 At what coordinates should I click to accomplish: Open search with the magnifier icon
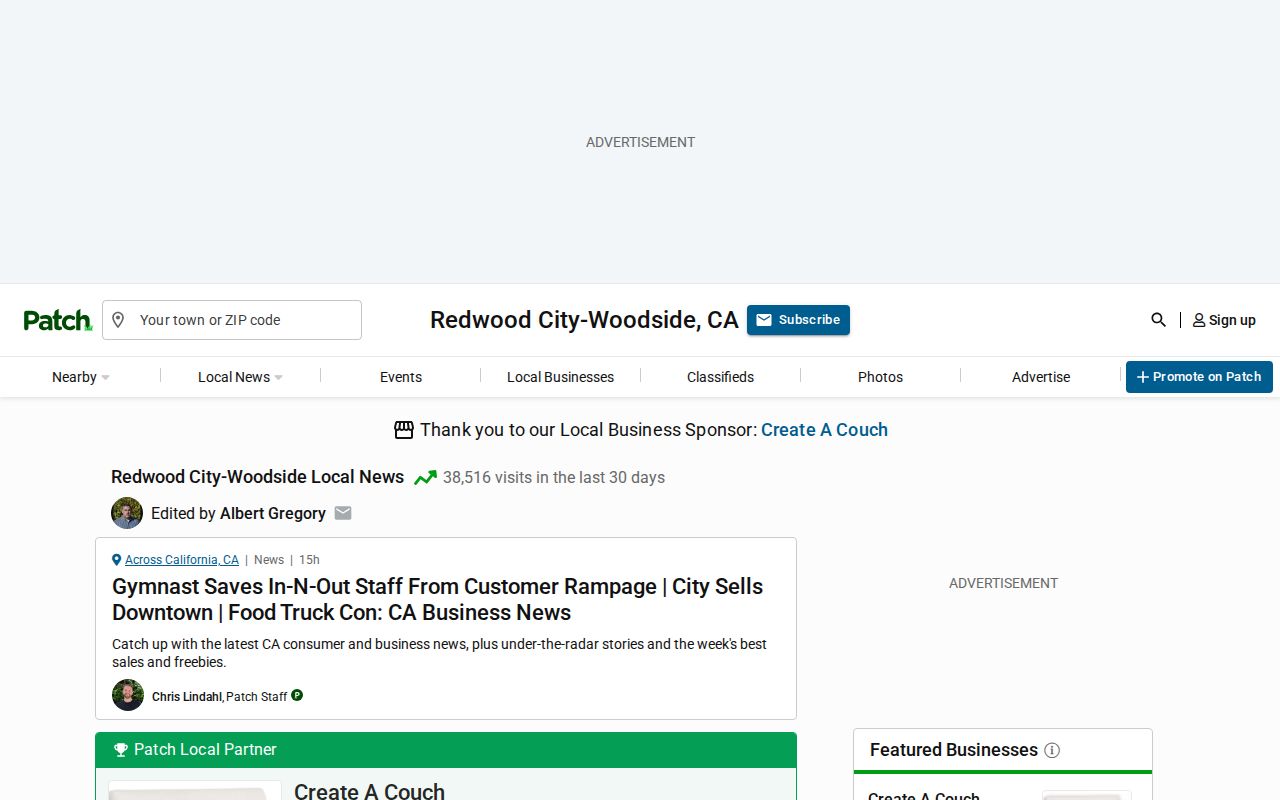(x=1158, y=320)
